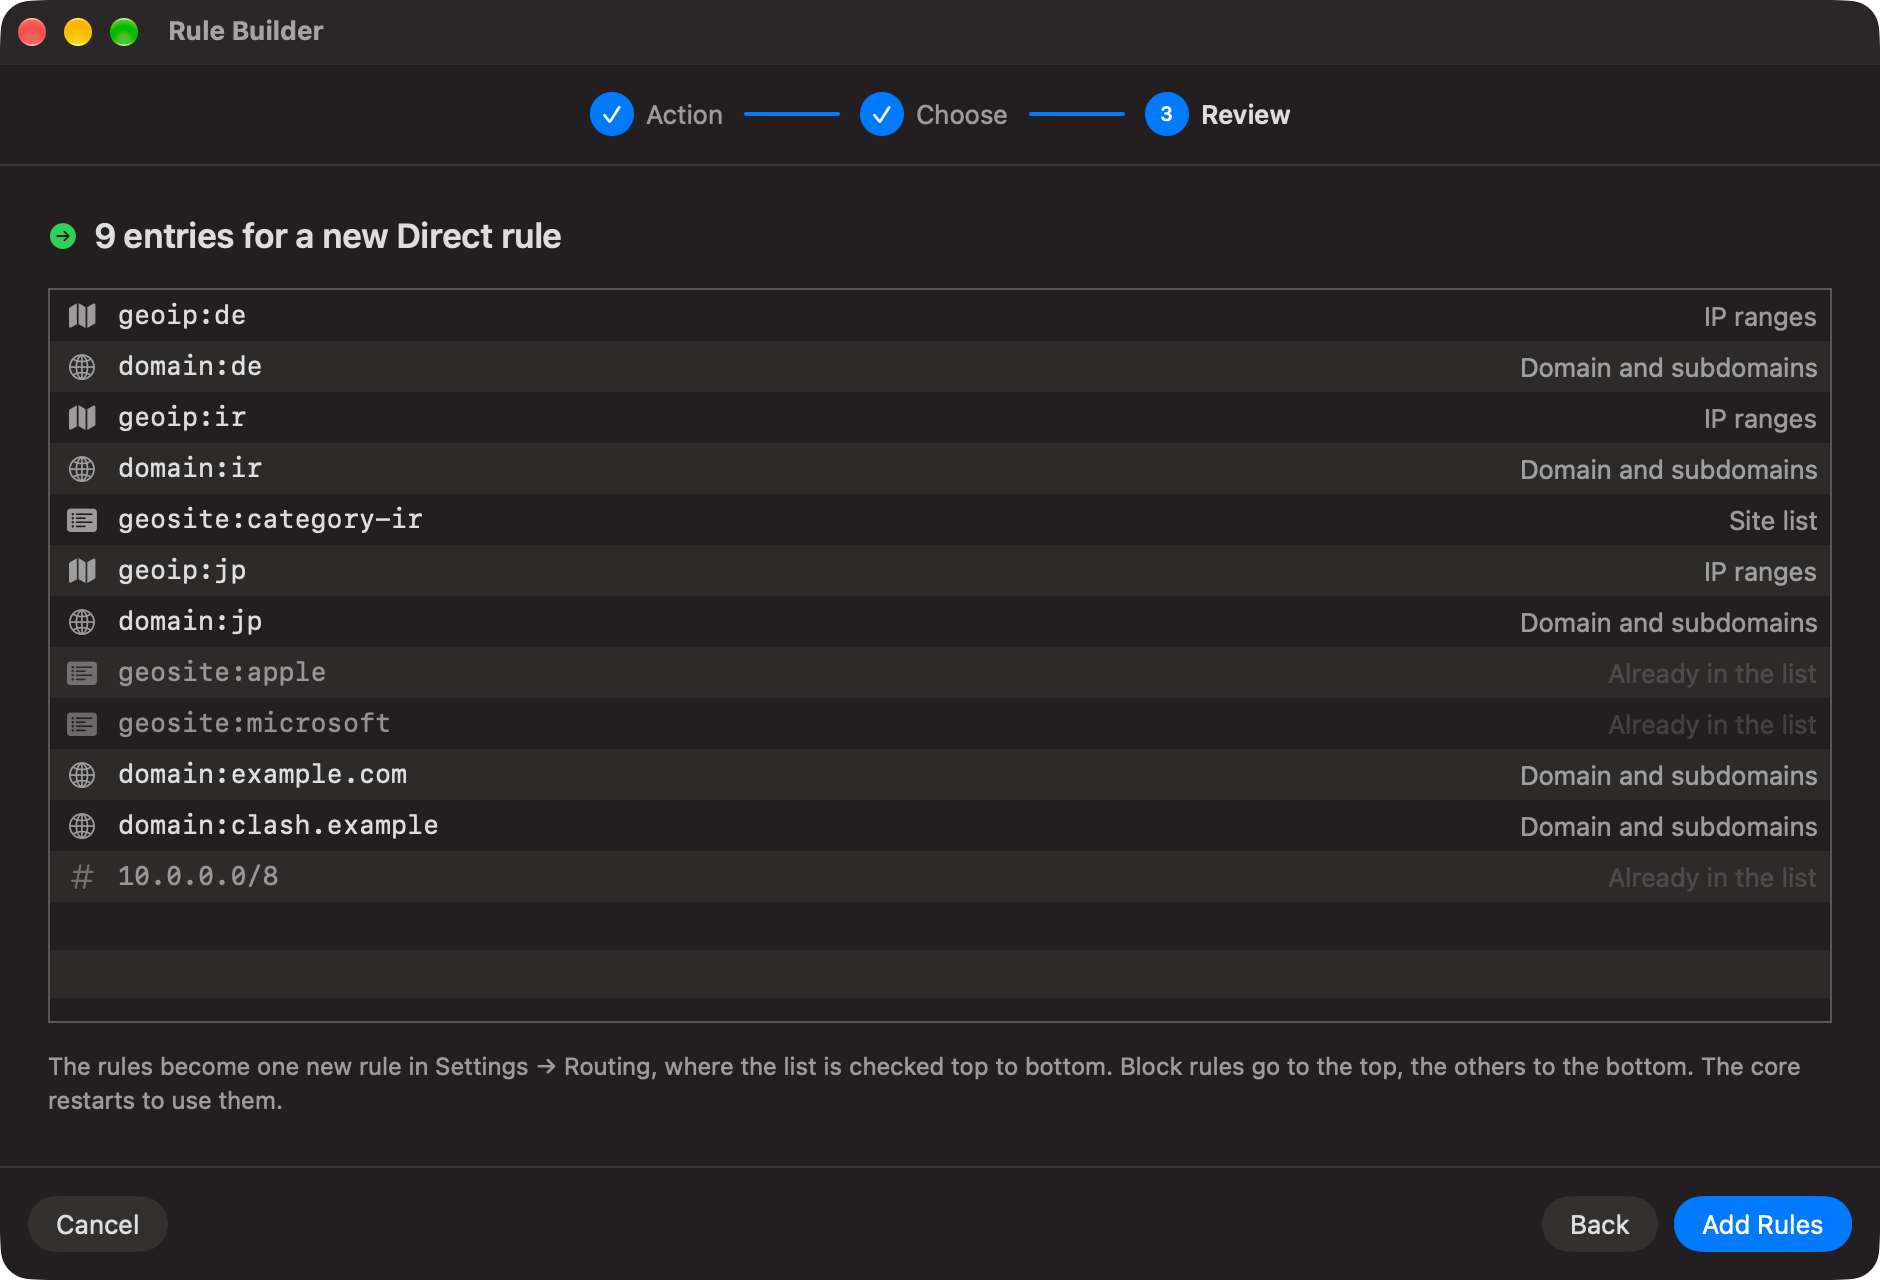Select the domain:clash.example entry text
Image resolution: width=1880 pixels, height=1280 pixels.
(278, 826)
